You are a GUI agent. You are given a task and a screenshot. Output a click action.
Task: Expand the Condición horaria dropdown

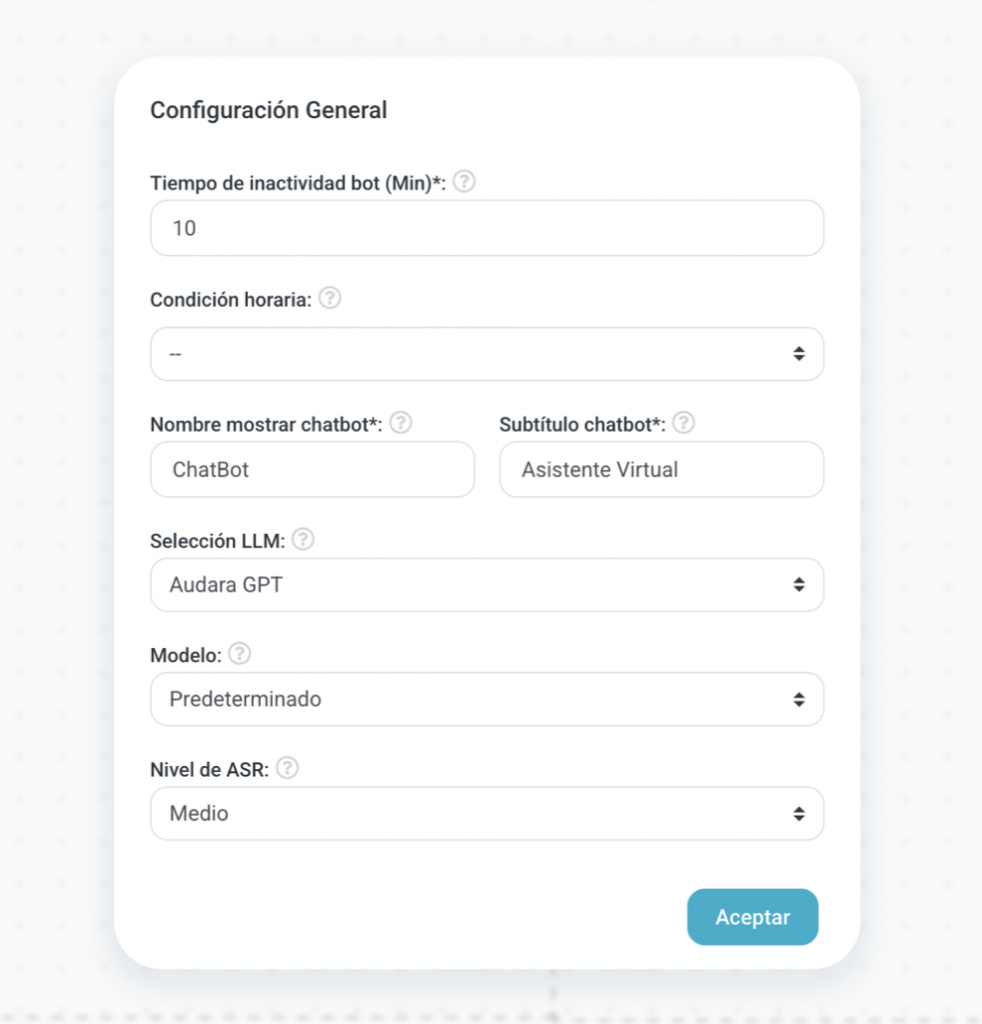pos(486,354)
